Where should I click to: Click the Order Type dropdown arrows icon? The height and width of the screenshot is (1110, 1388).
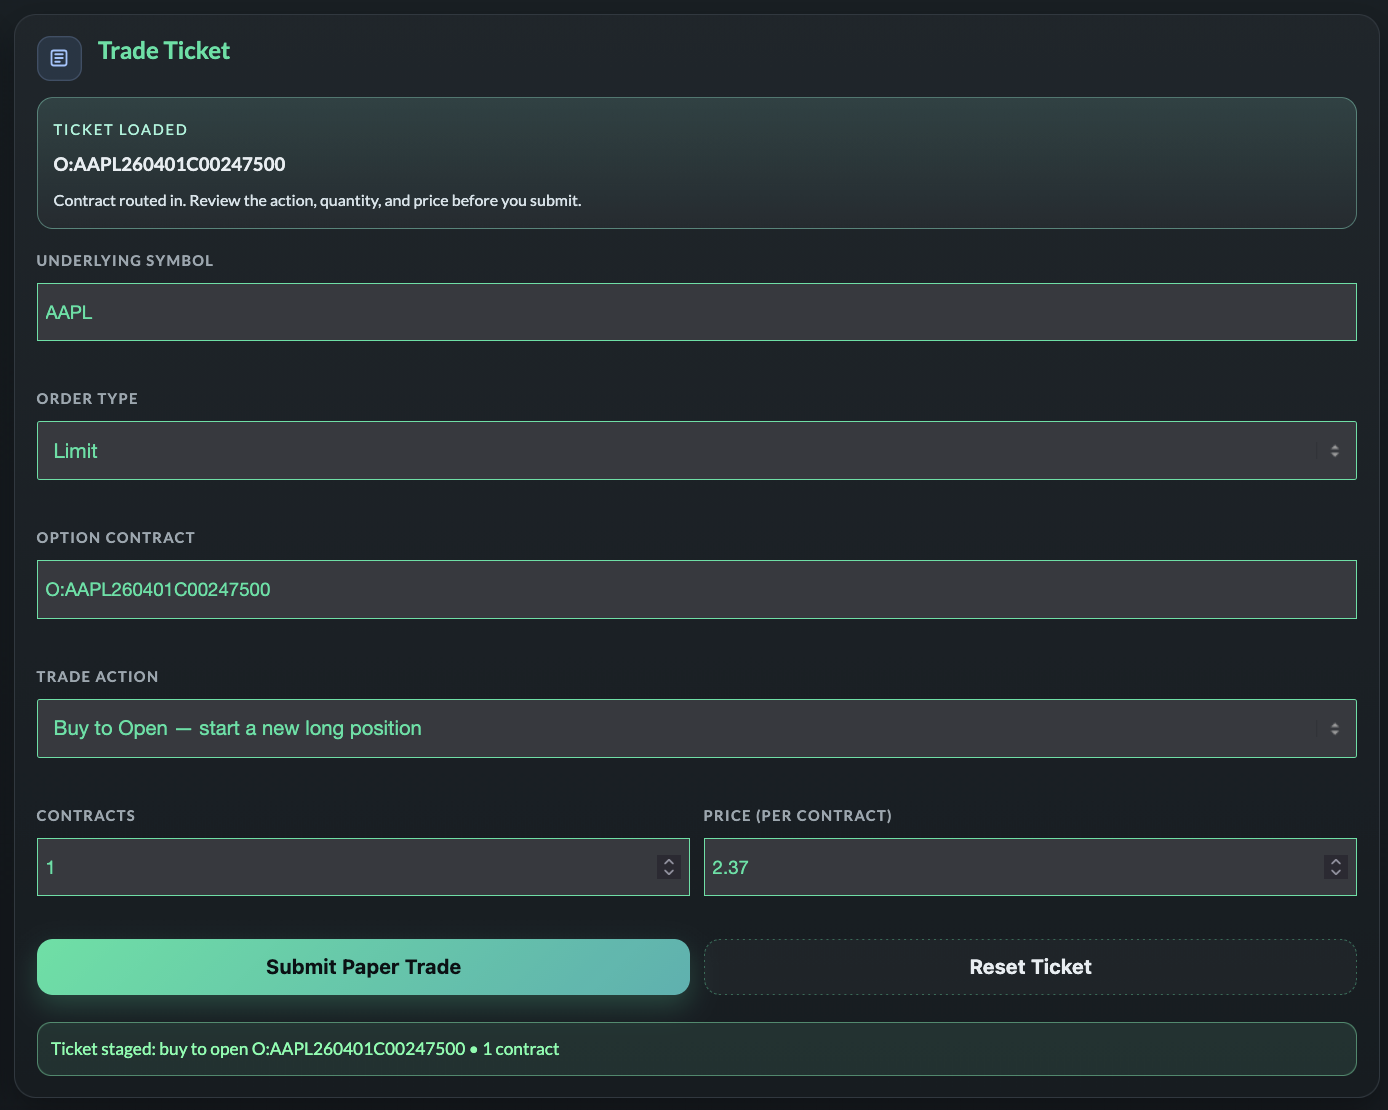pos(1334,451)
